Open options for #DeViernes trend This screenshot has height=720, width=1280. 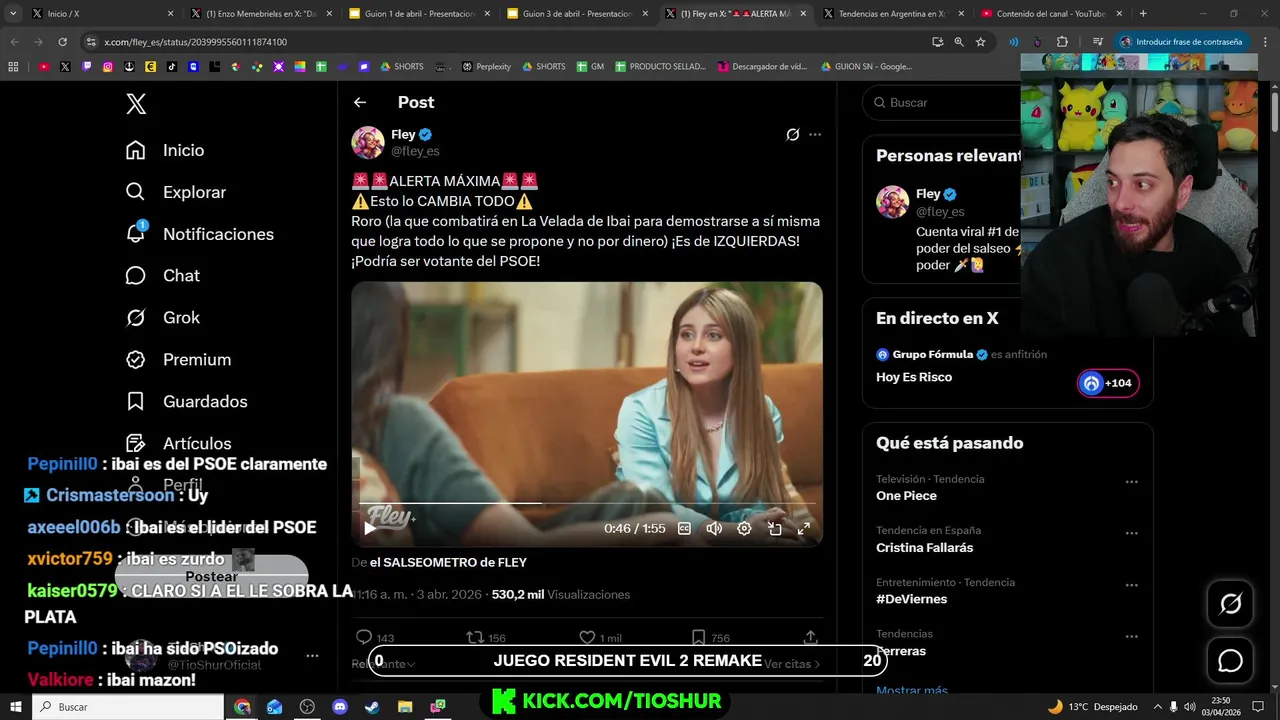[x=1131, y=585]
